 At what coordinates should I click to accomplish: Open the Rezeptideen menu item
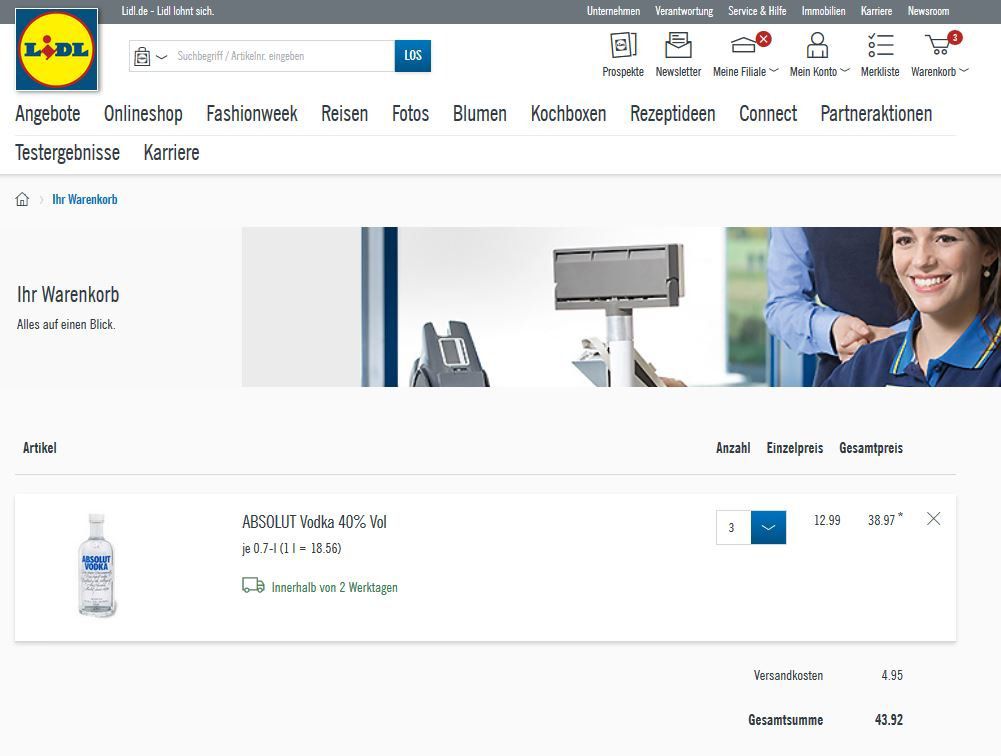point(673,114)
